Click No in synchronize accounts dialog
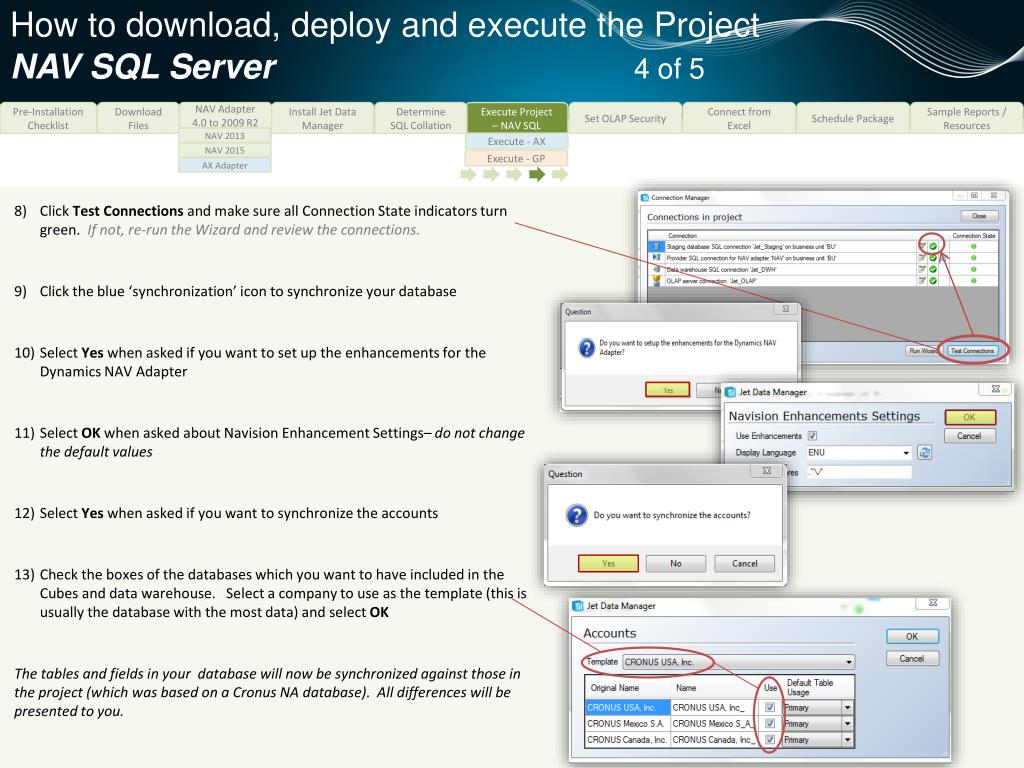 [x=676, y=563]
